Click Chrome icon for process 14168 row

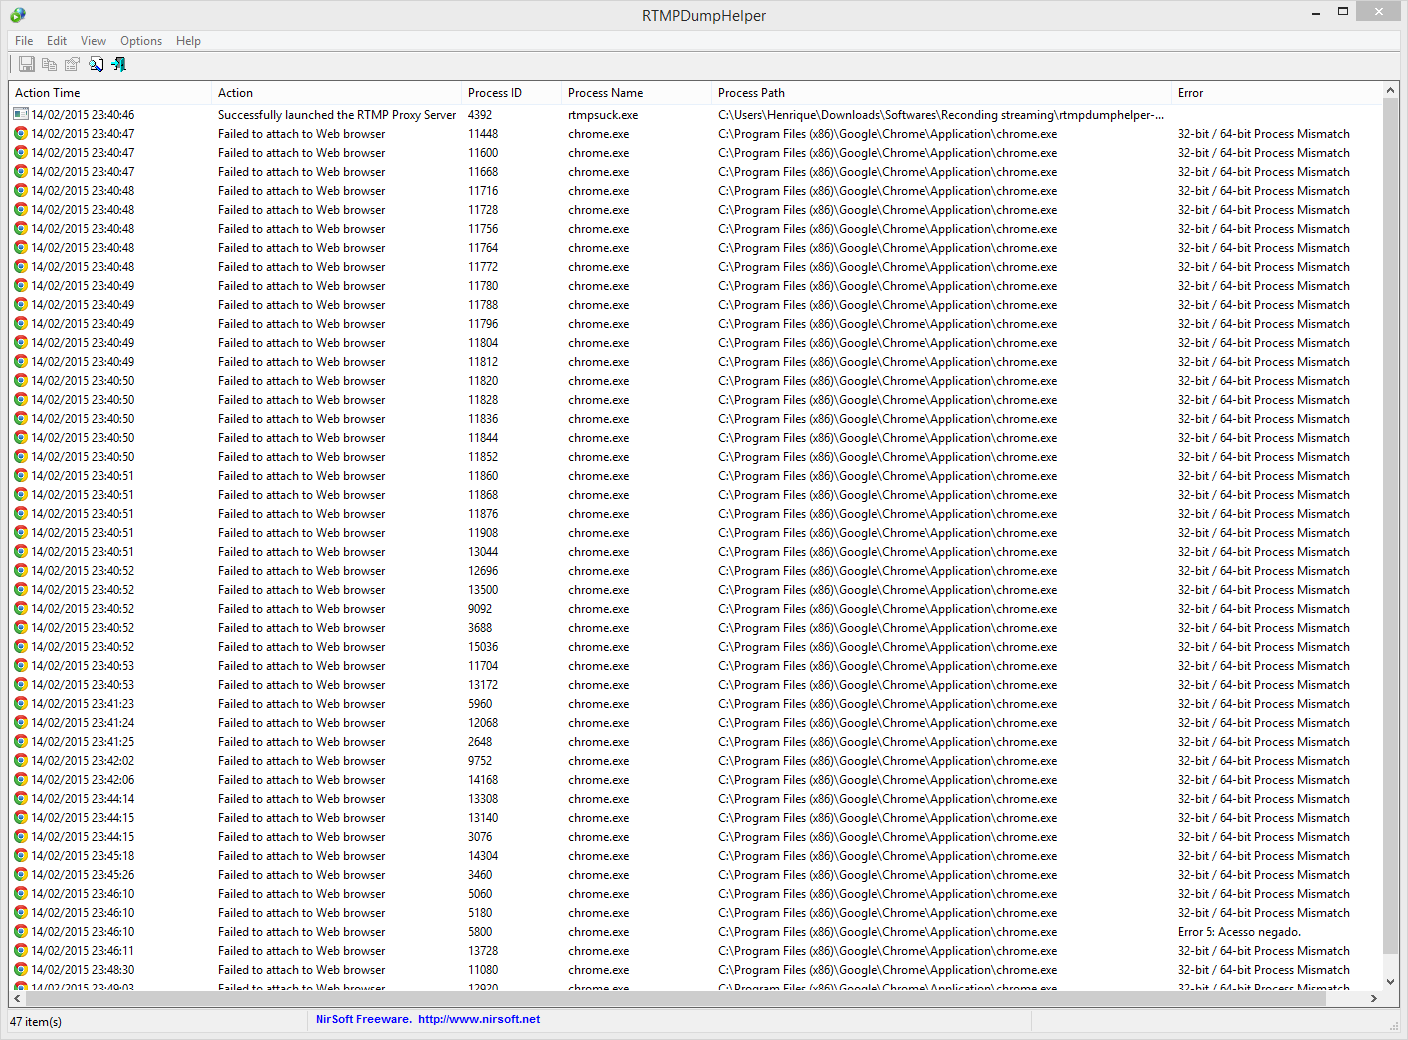[x=21, y=780]
